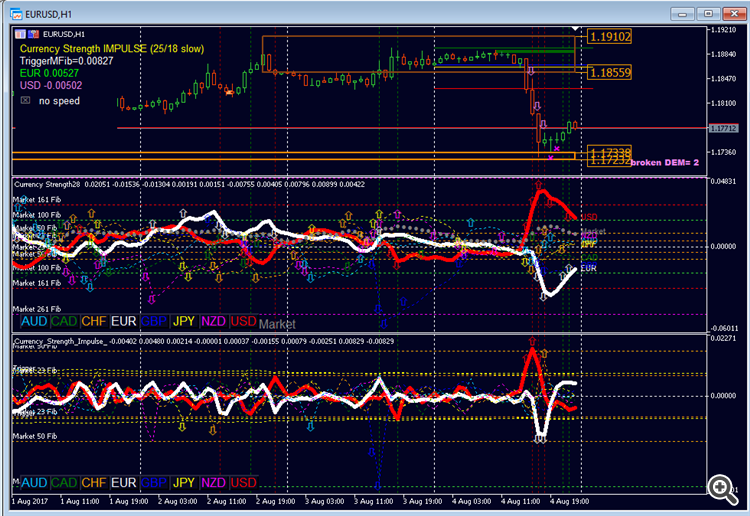Toggle CAD in the Currency Strength28 panel

pyautogui.click(x=64, y=321)
